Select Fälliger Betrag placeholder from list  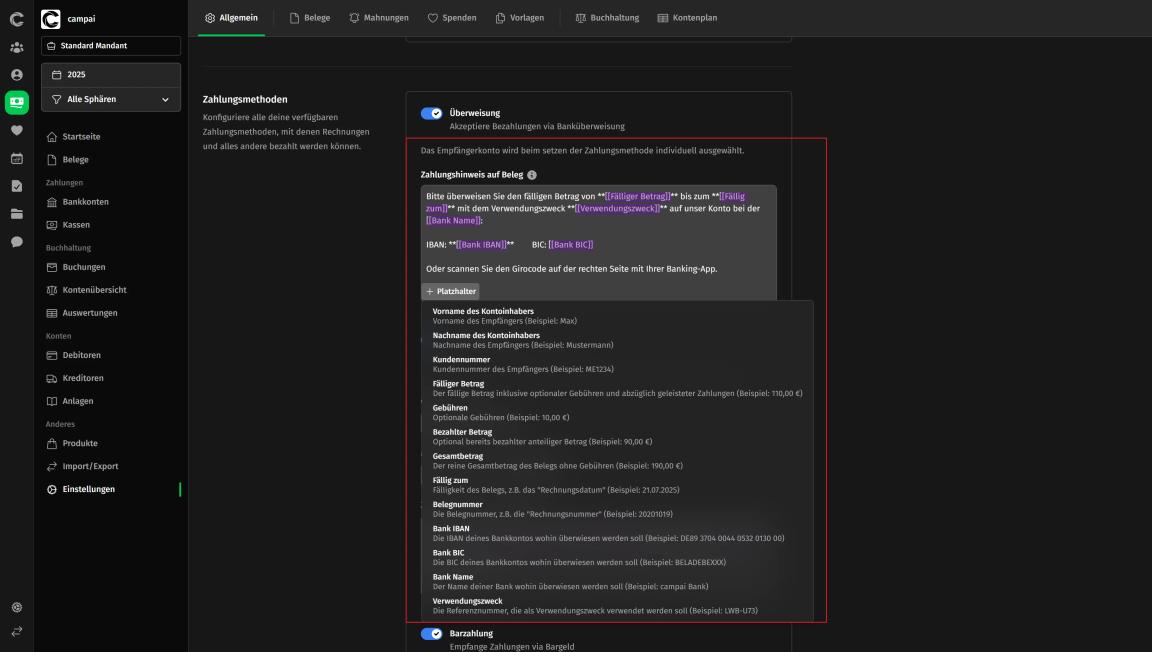(617, 388)
